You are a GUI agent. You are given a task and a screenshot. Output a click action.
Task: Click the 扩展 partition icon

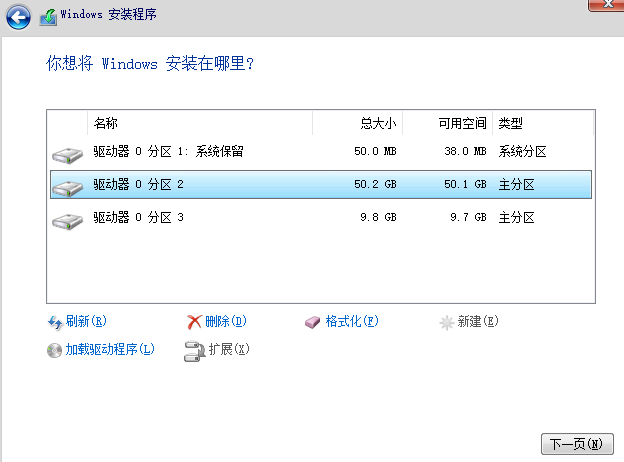click(x=194, y=350)
